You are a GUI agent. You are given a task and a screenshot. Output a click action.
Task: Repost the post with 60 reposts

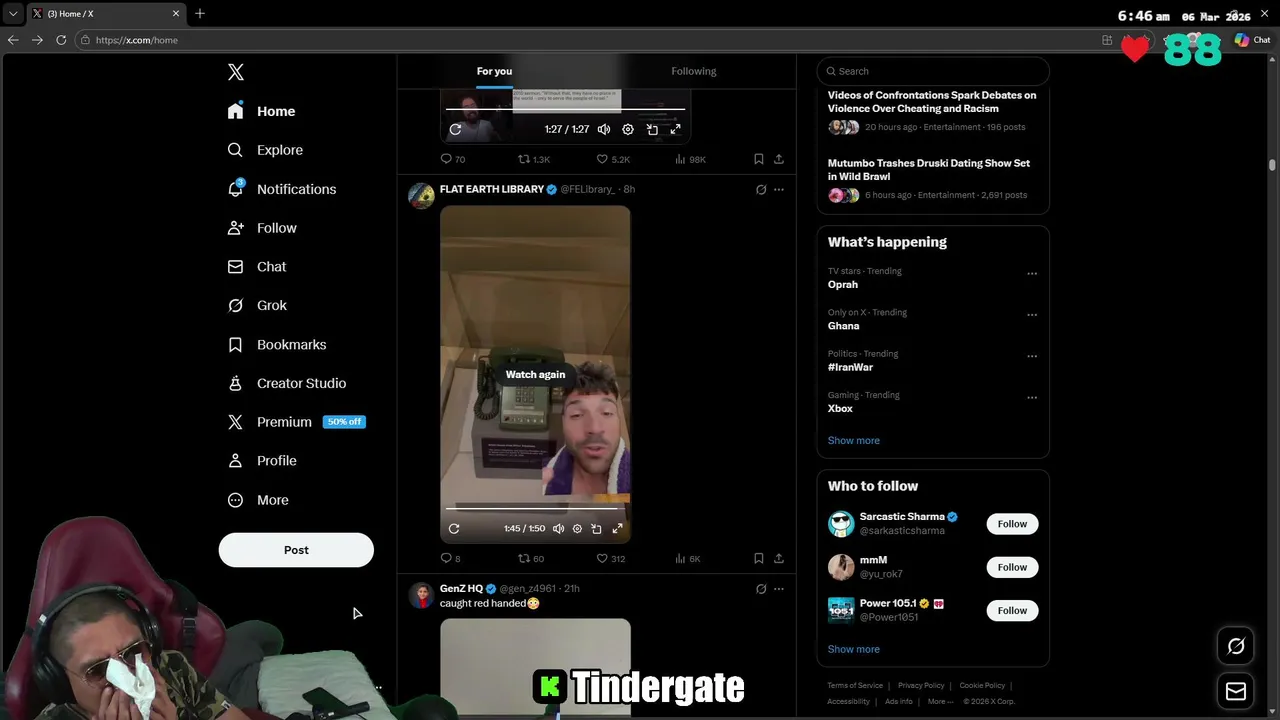531,558
